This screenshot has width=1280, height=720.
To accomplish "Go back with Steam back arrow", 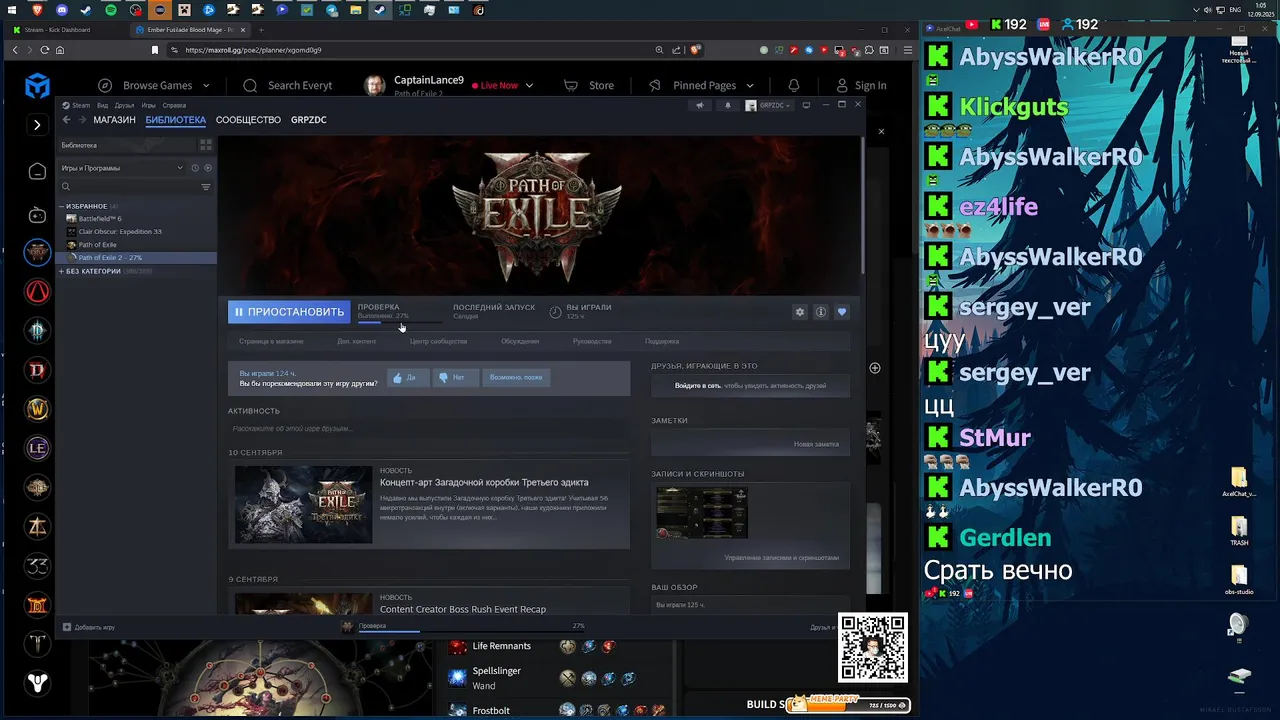I will 67,120.
